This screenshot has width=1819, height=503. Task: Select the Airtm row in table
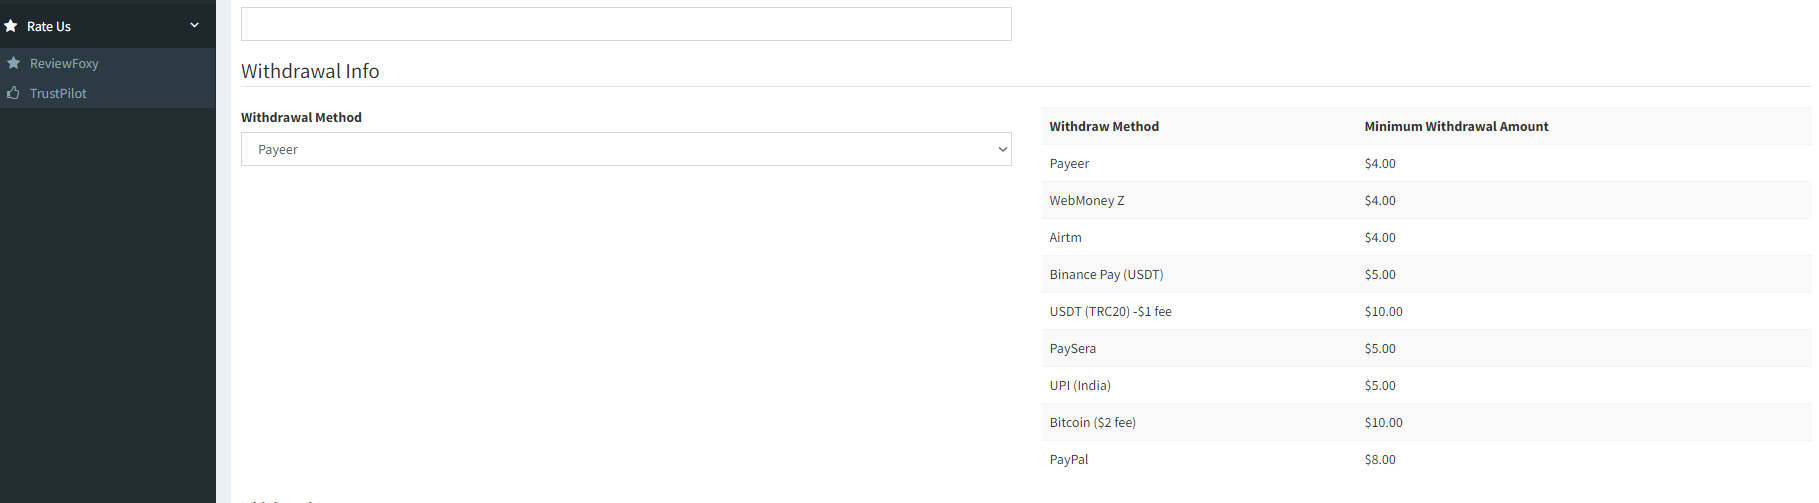[1065, 237]
